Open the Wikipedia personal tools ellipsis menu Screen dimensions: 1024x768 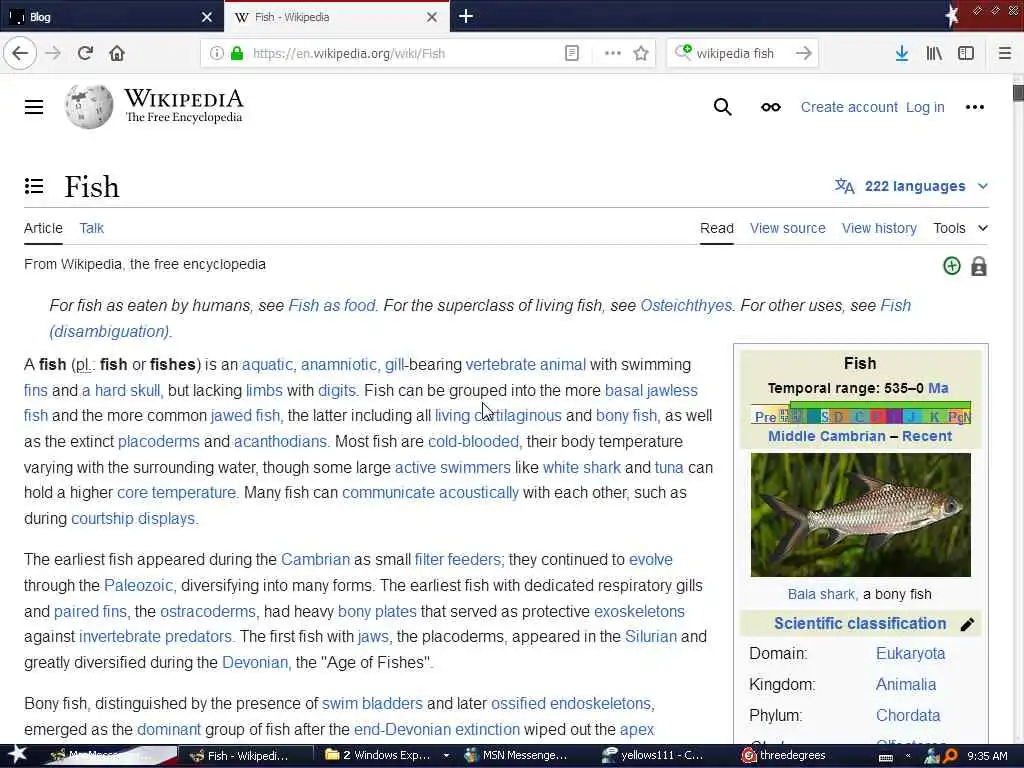coord(974,107)
